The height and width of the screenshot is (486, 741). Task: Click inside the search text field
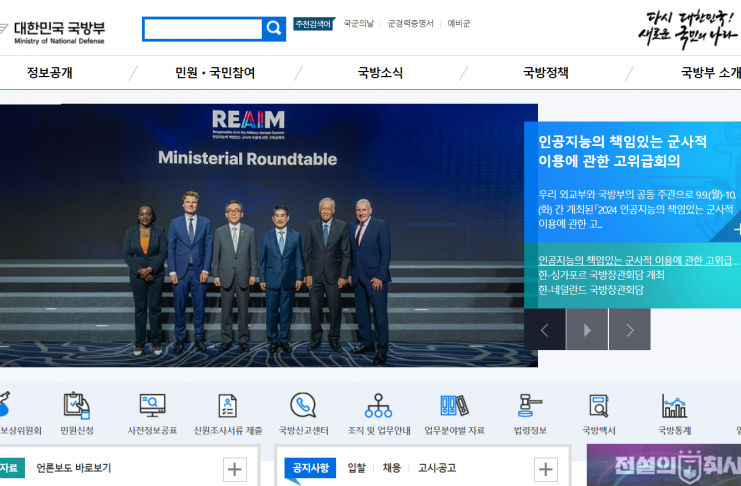(202, 29)
